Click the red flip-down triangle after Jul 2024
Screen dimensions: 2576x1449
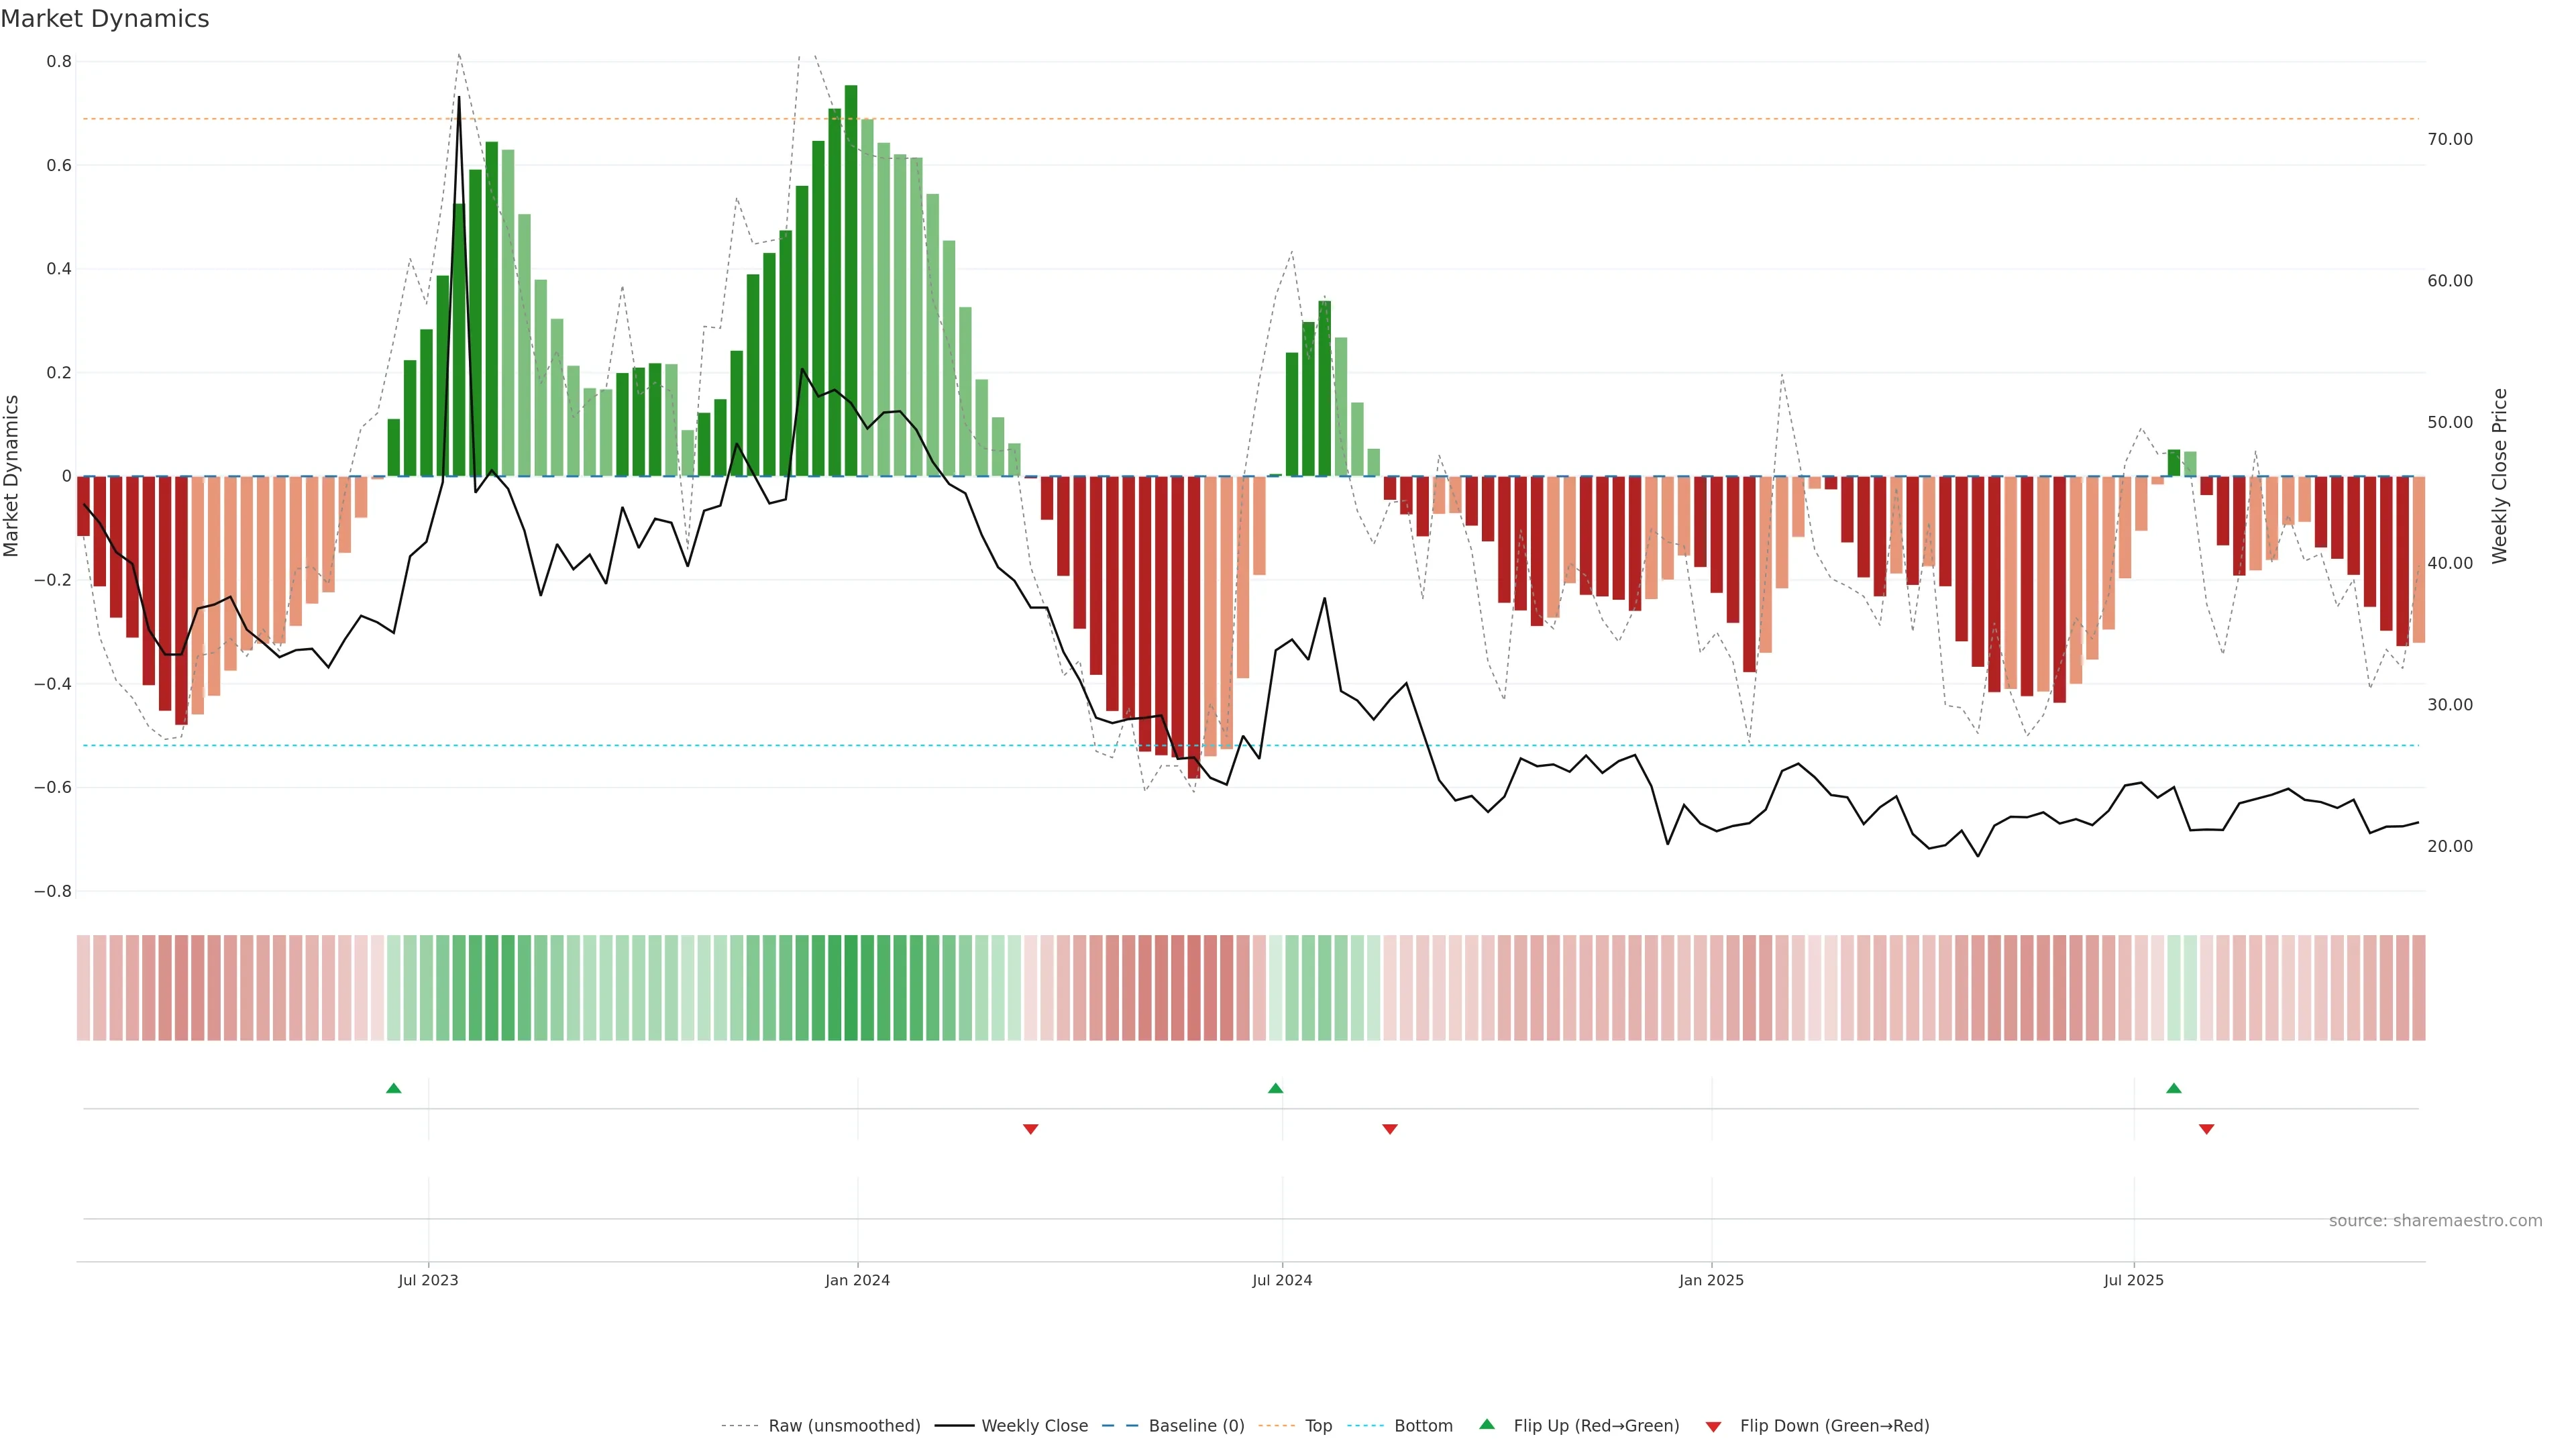(1389, 1129)
